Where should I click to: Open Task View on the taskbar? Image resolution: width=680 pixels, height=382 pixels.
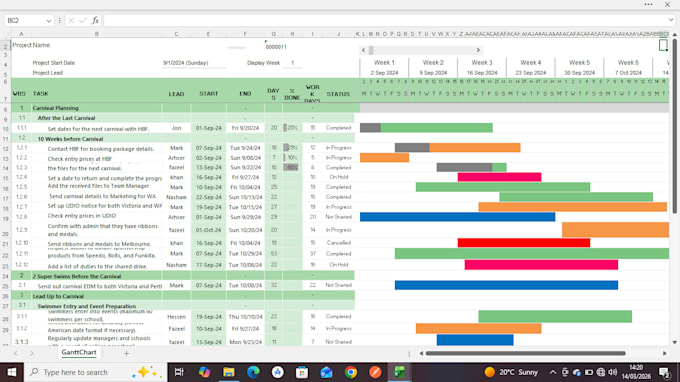pos(179,372)
